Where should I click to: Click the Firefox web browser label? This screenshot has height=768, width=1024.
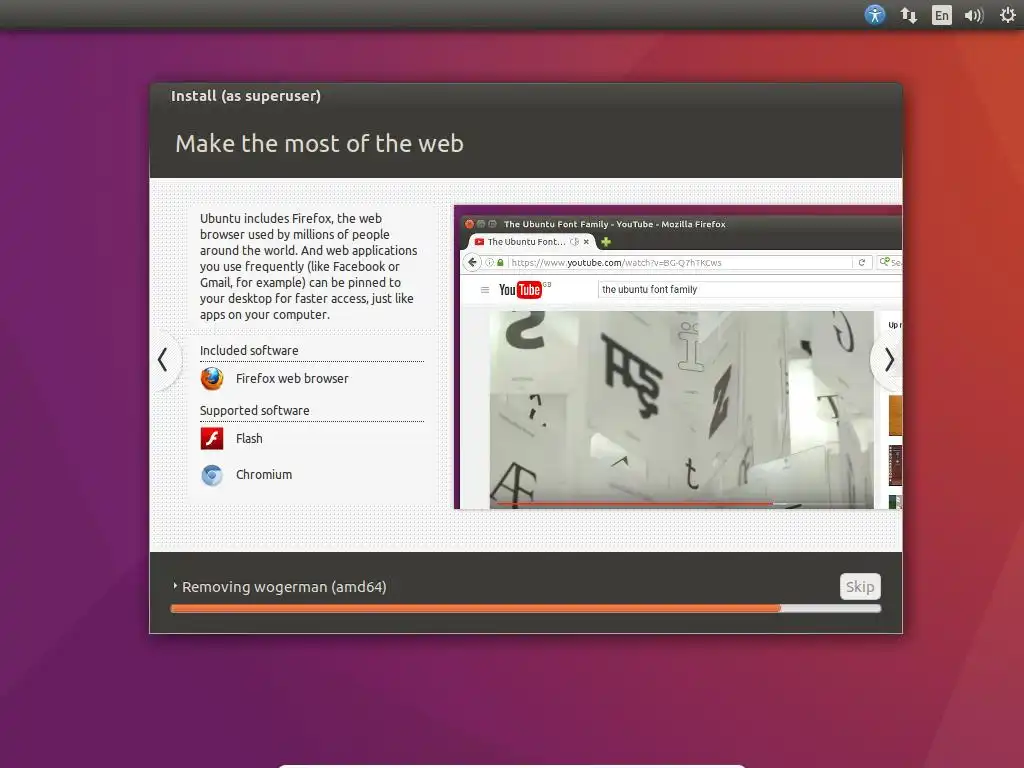point(292,379)
